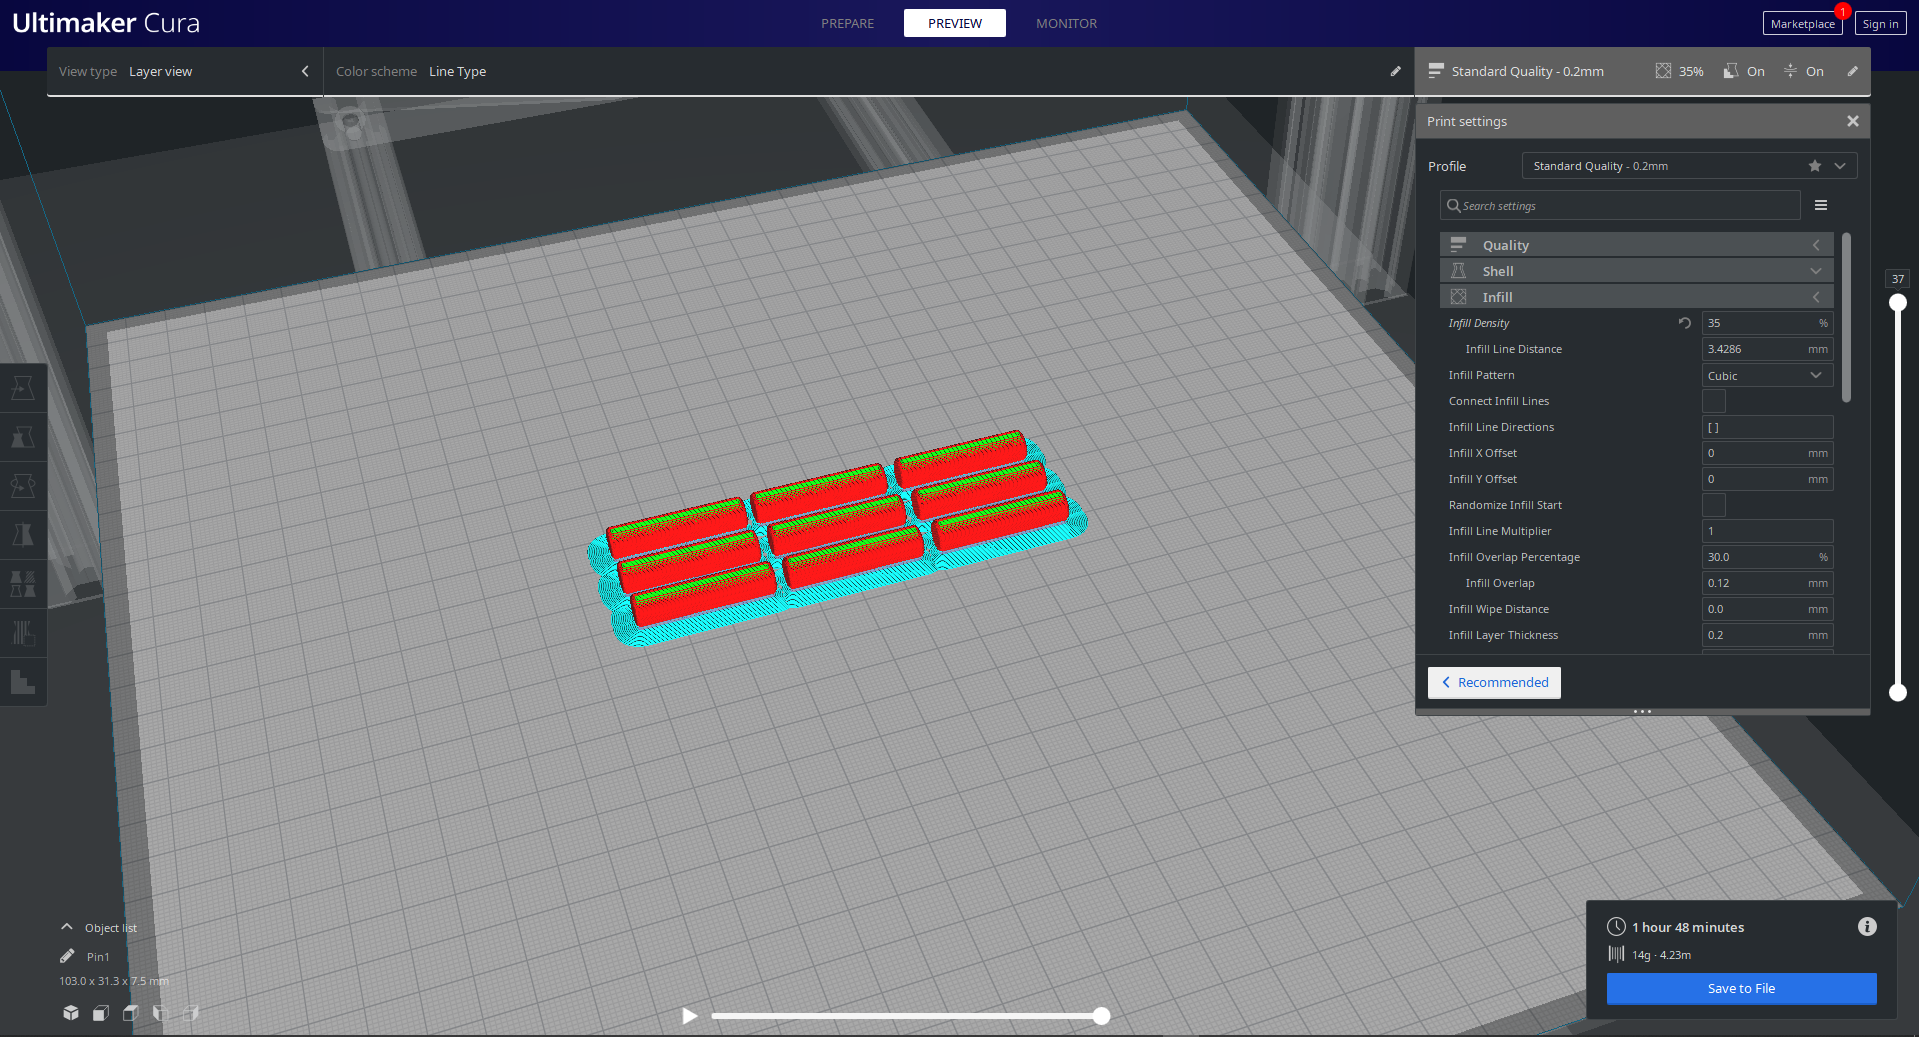Click the Infill Wipe Distance field
Viewport: 1919px width, 1037px height.
point(1767,609)
